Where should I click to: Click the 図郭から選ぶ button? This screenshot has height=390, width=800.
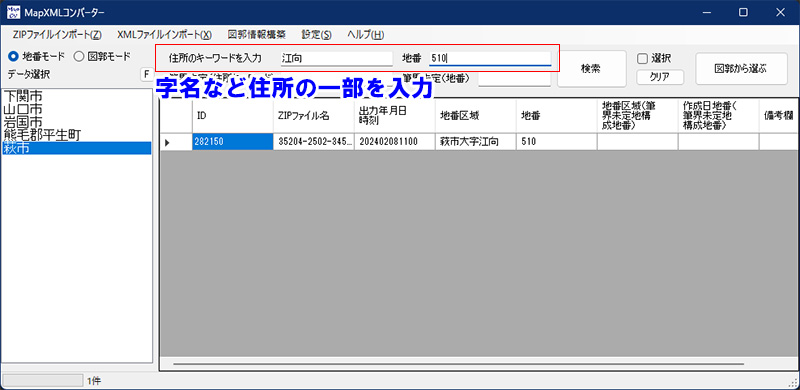741,68
